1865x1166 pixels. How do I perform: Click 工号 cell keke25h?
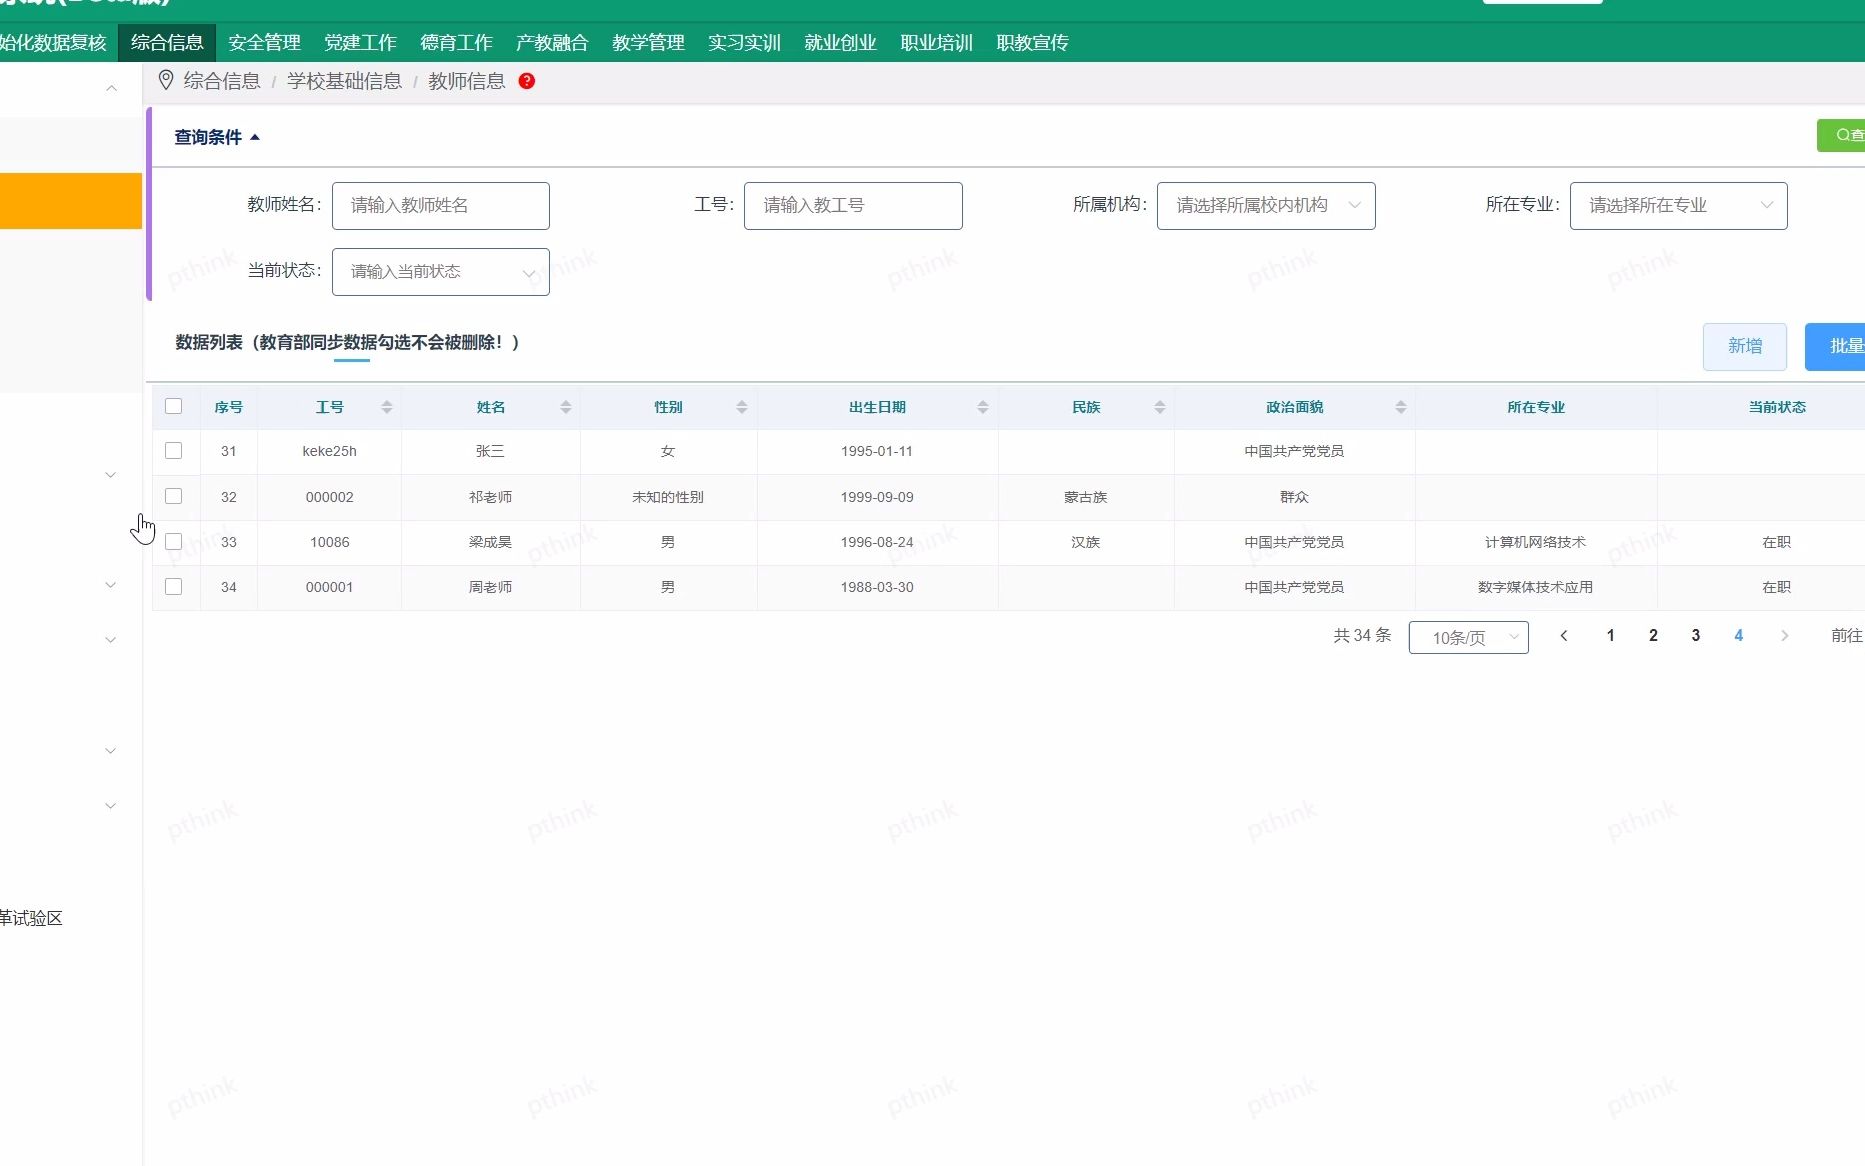[x=329, y=451]
